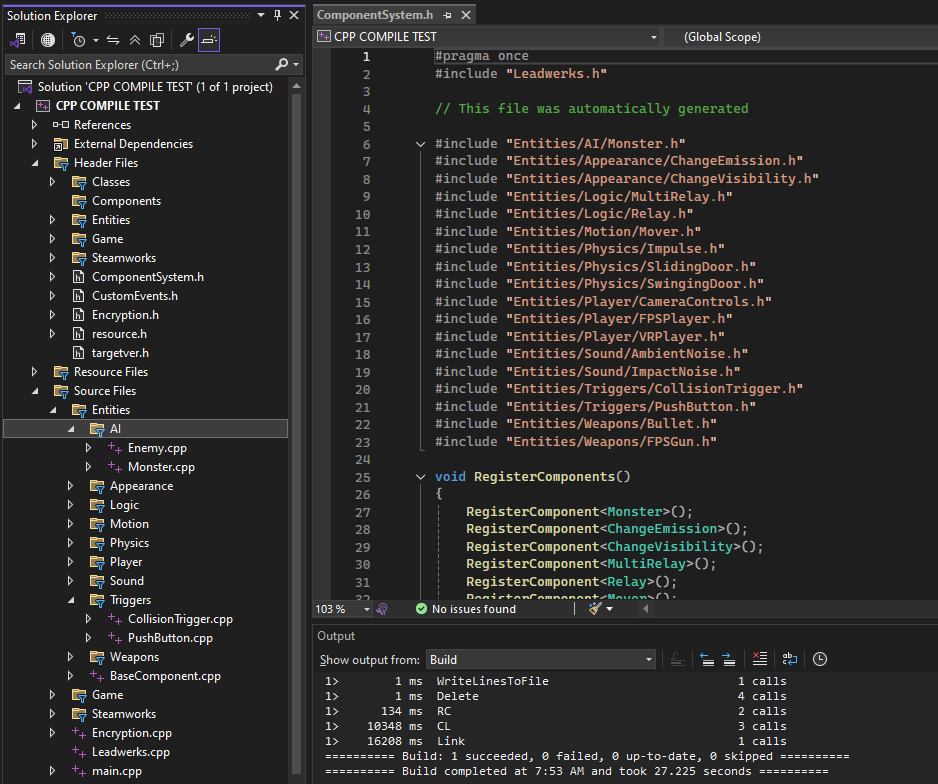This screenshot has width=938, height=784.
Task: Click the code cleanup broom icon
Action: pos(596,608)
